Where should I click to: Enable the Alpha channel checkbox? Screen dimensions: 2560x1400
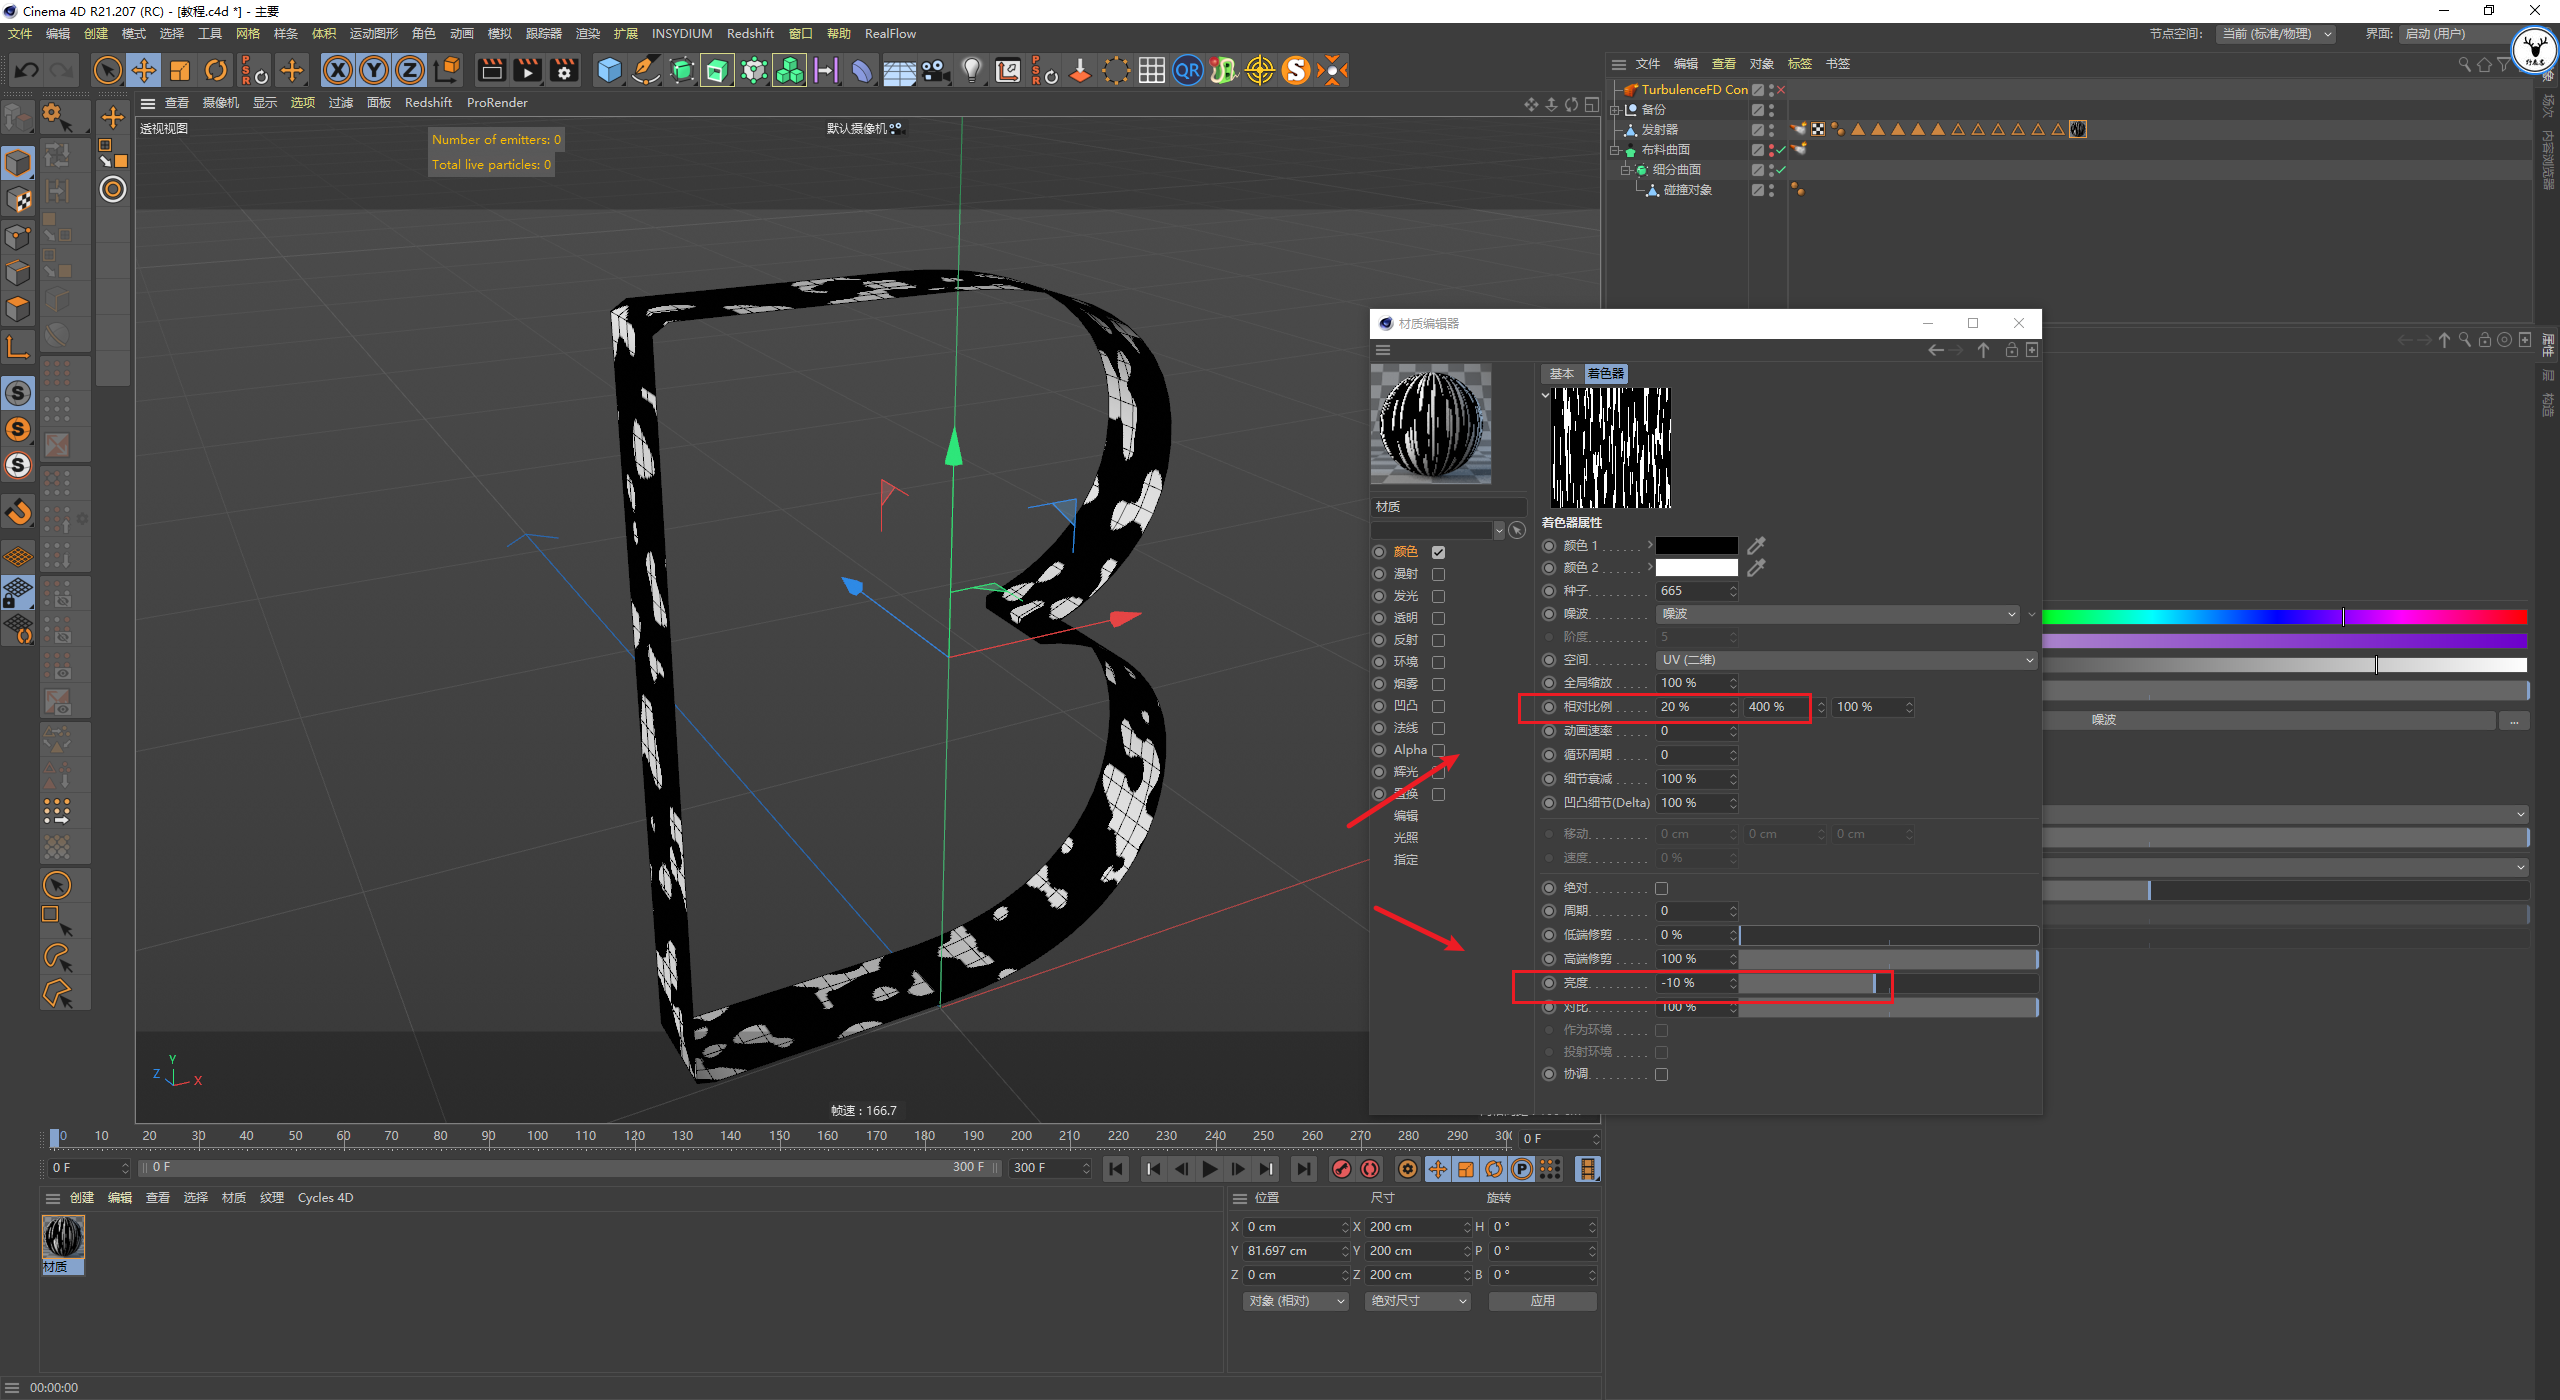pos(1438,750)
